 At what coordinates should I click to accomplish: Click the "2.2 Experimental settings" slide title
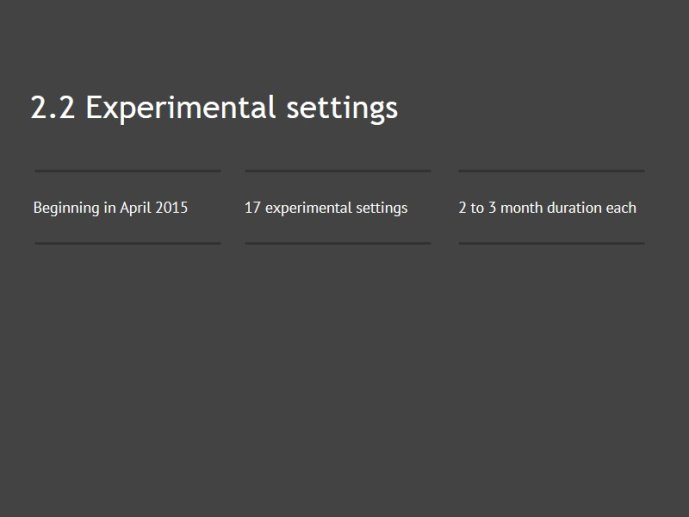[x=214, y=108]
